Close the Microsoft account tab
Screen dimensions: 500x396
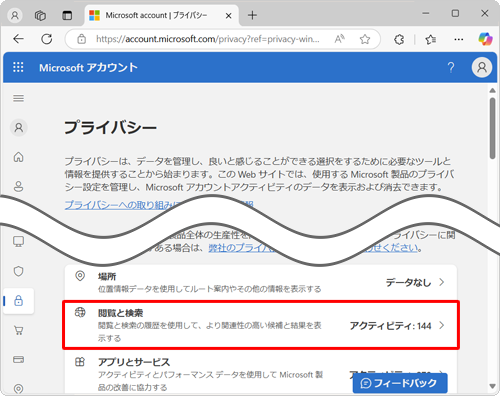pyautogui.click(x=228, y=16)
